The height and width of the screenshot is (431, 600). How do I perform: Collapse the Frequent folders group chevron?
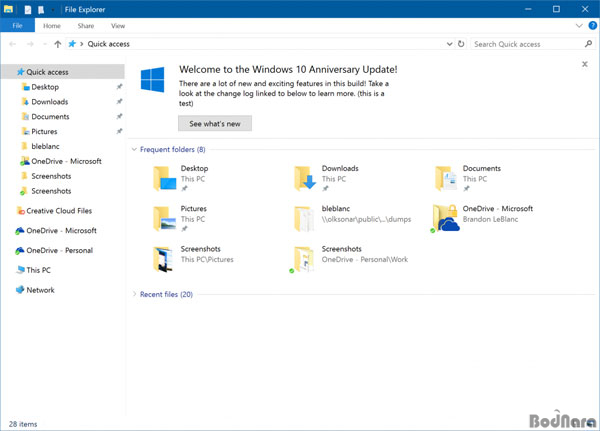(x=134, y=149)
